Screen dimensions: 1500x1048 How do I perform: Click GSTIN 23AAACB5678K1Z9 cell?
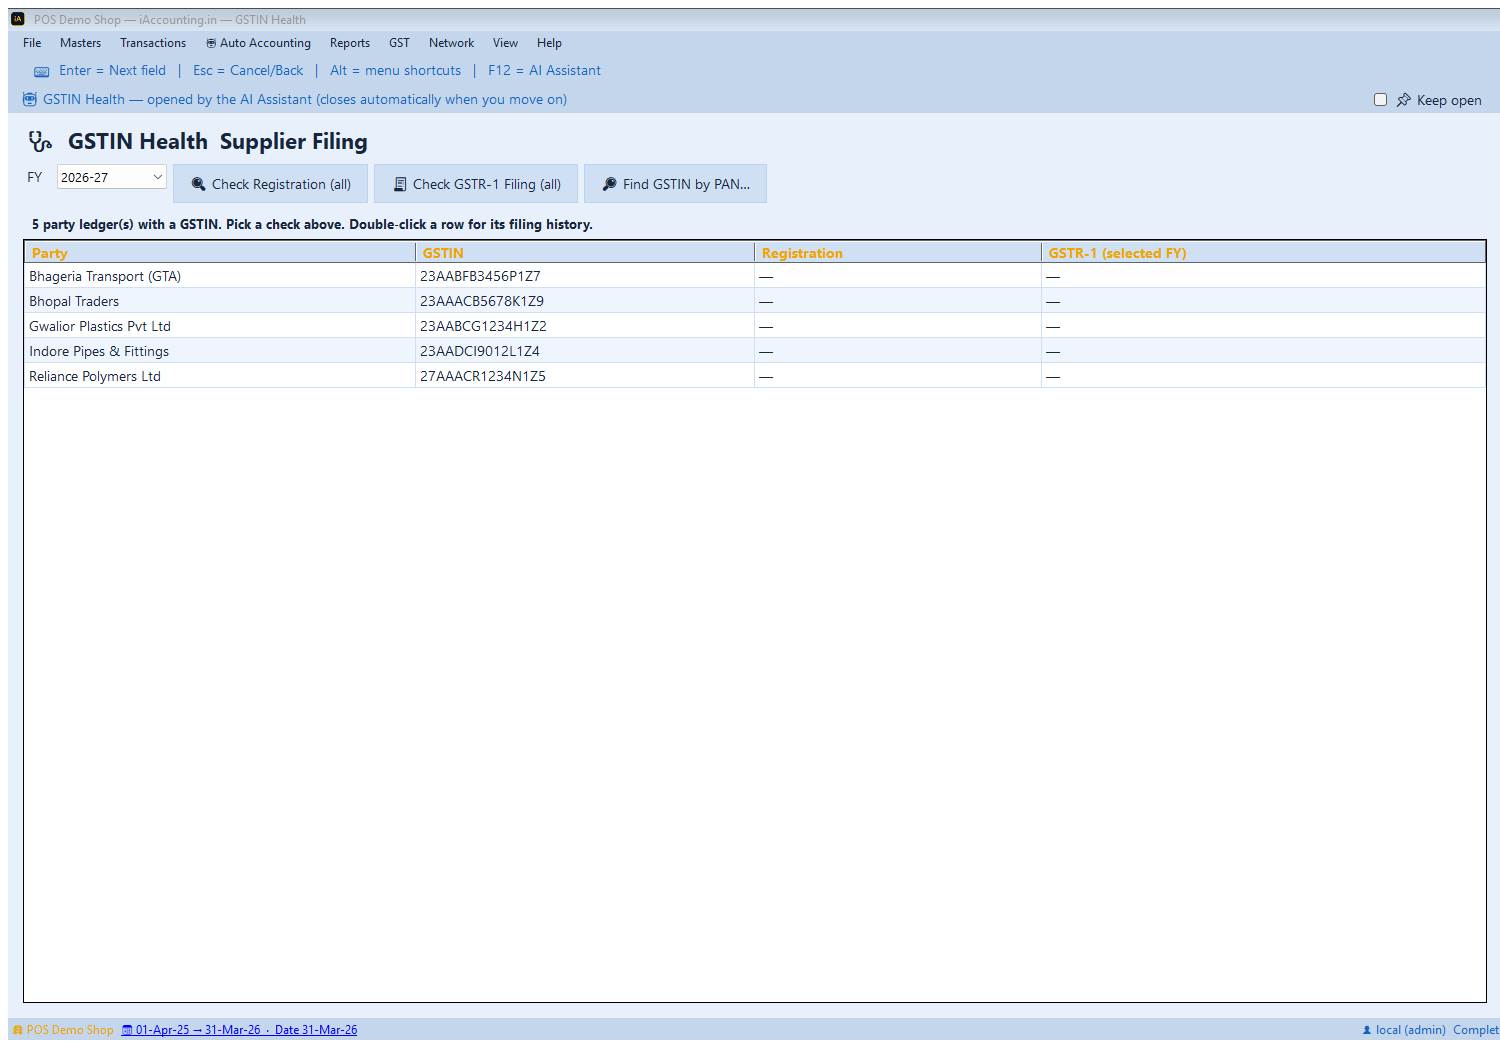[585, 301]
